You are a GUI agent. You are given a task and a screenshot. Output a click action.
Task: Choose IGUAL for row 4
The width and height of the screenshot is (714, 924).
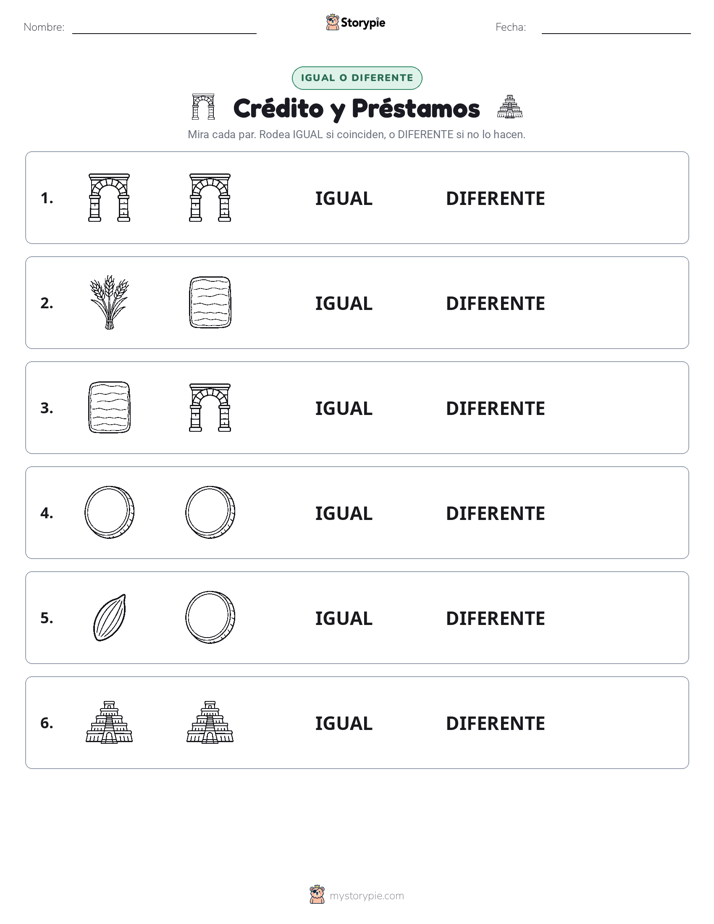pos(343,513)
